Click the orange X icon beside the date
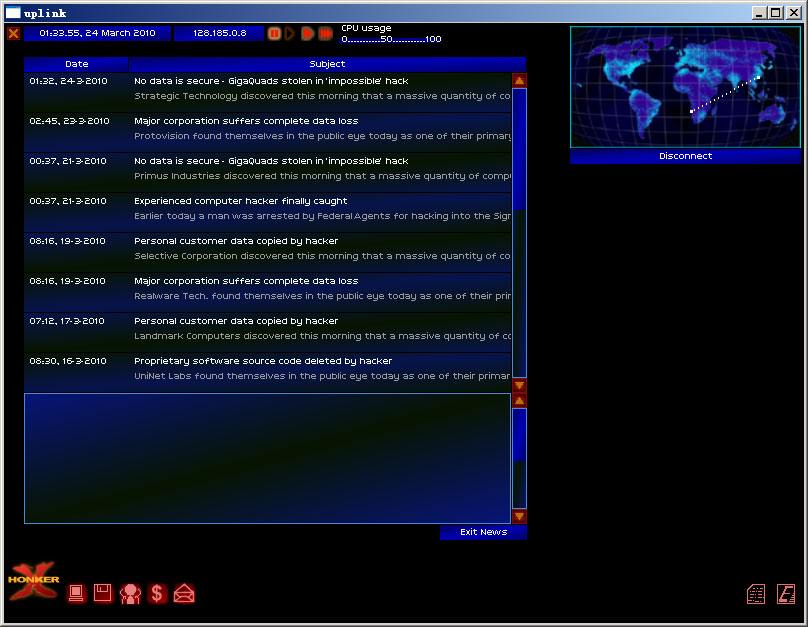 pyautogui.click(x=13, y=33)
